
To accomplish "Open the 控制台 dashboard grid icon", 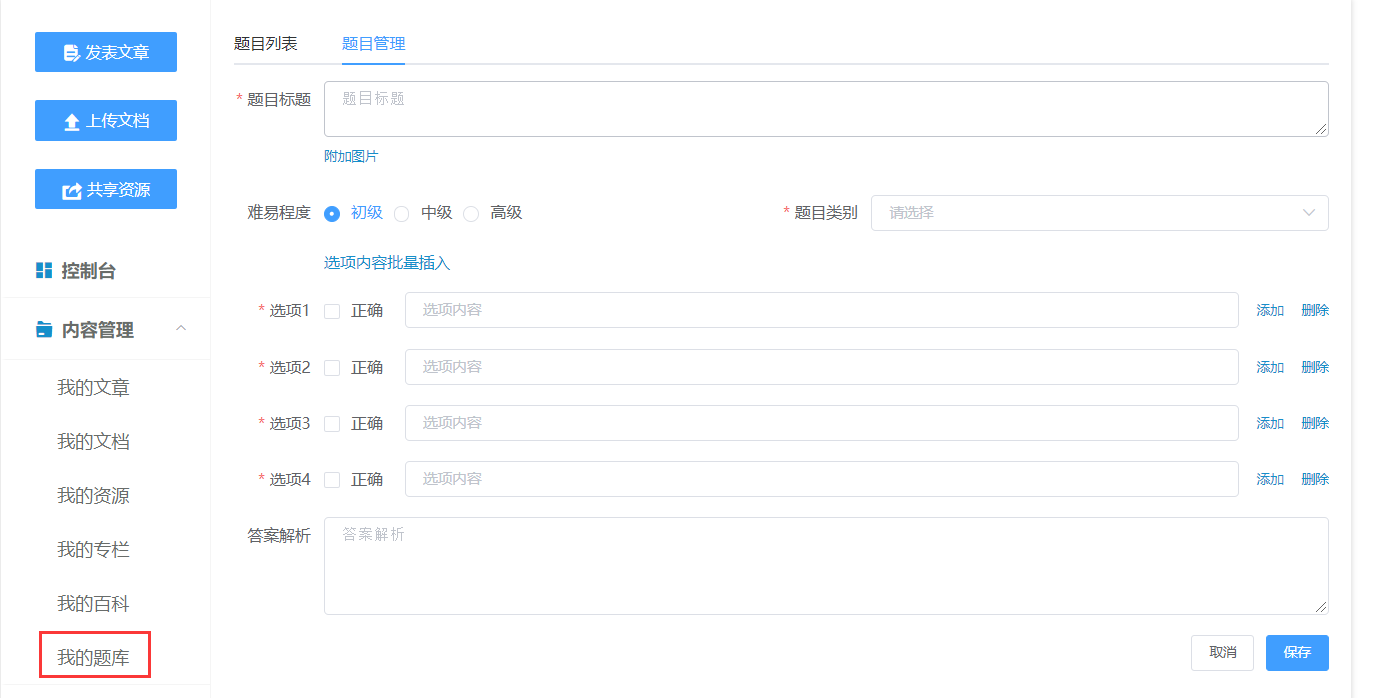I will (x=44, y=271).
